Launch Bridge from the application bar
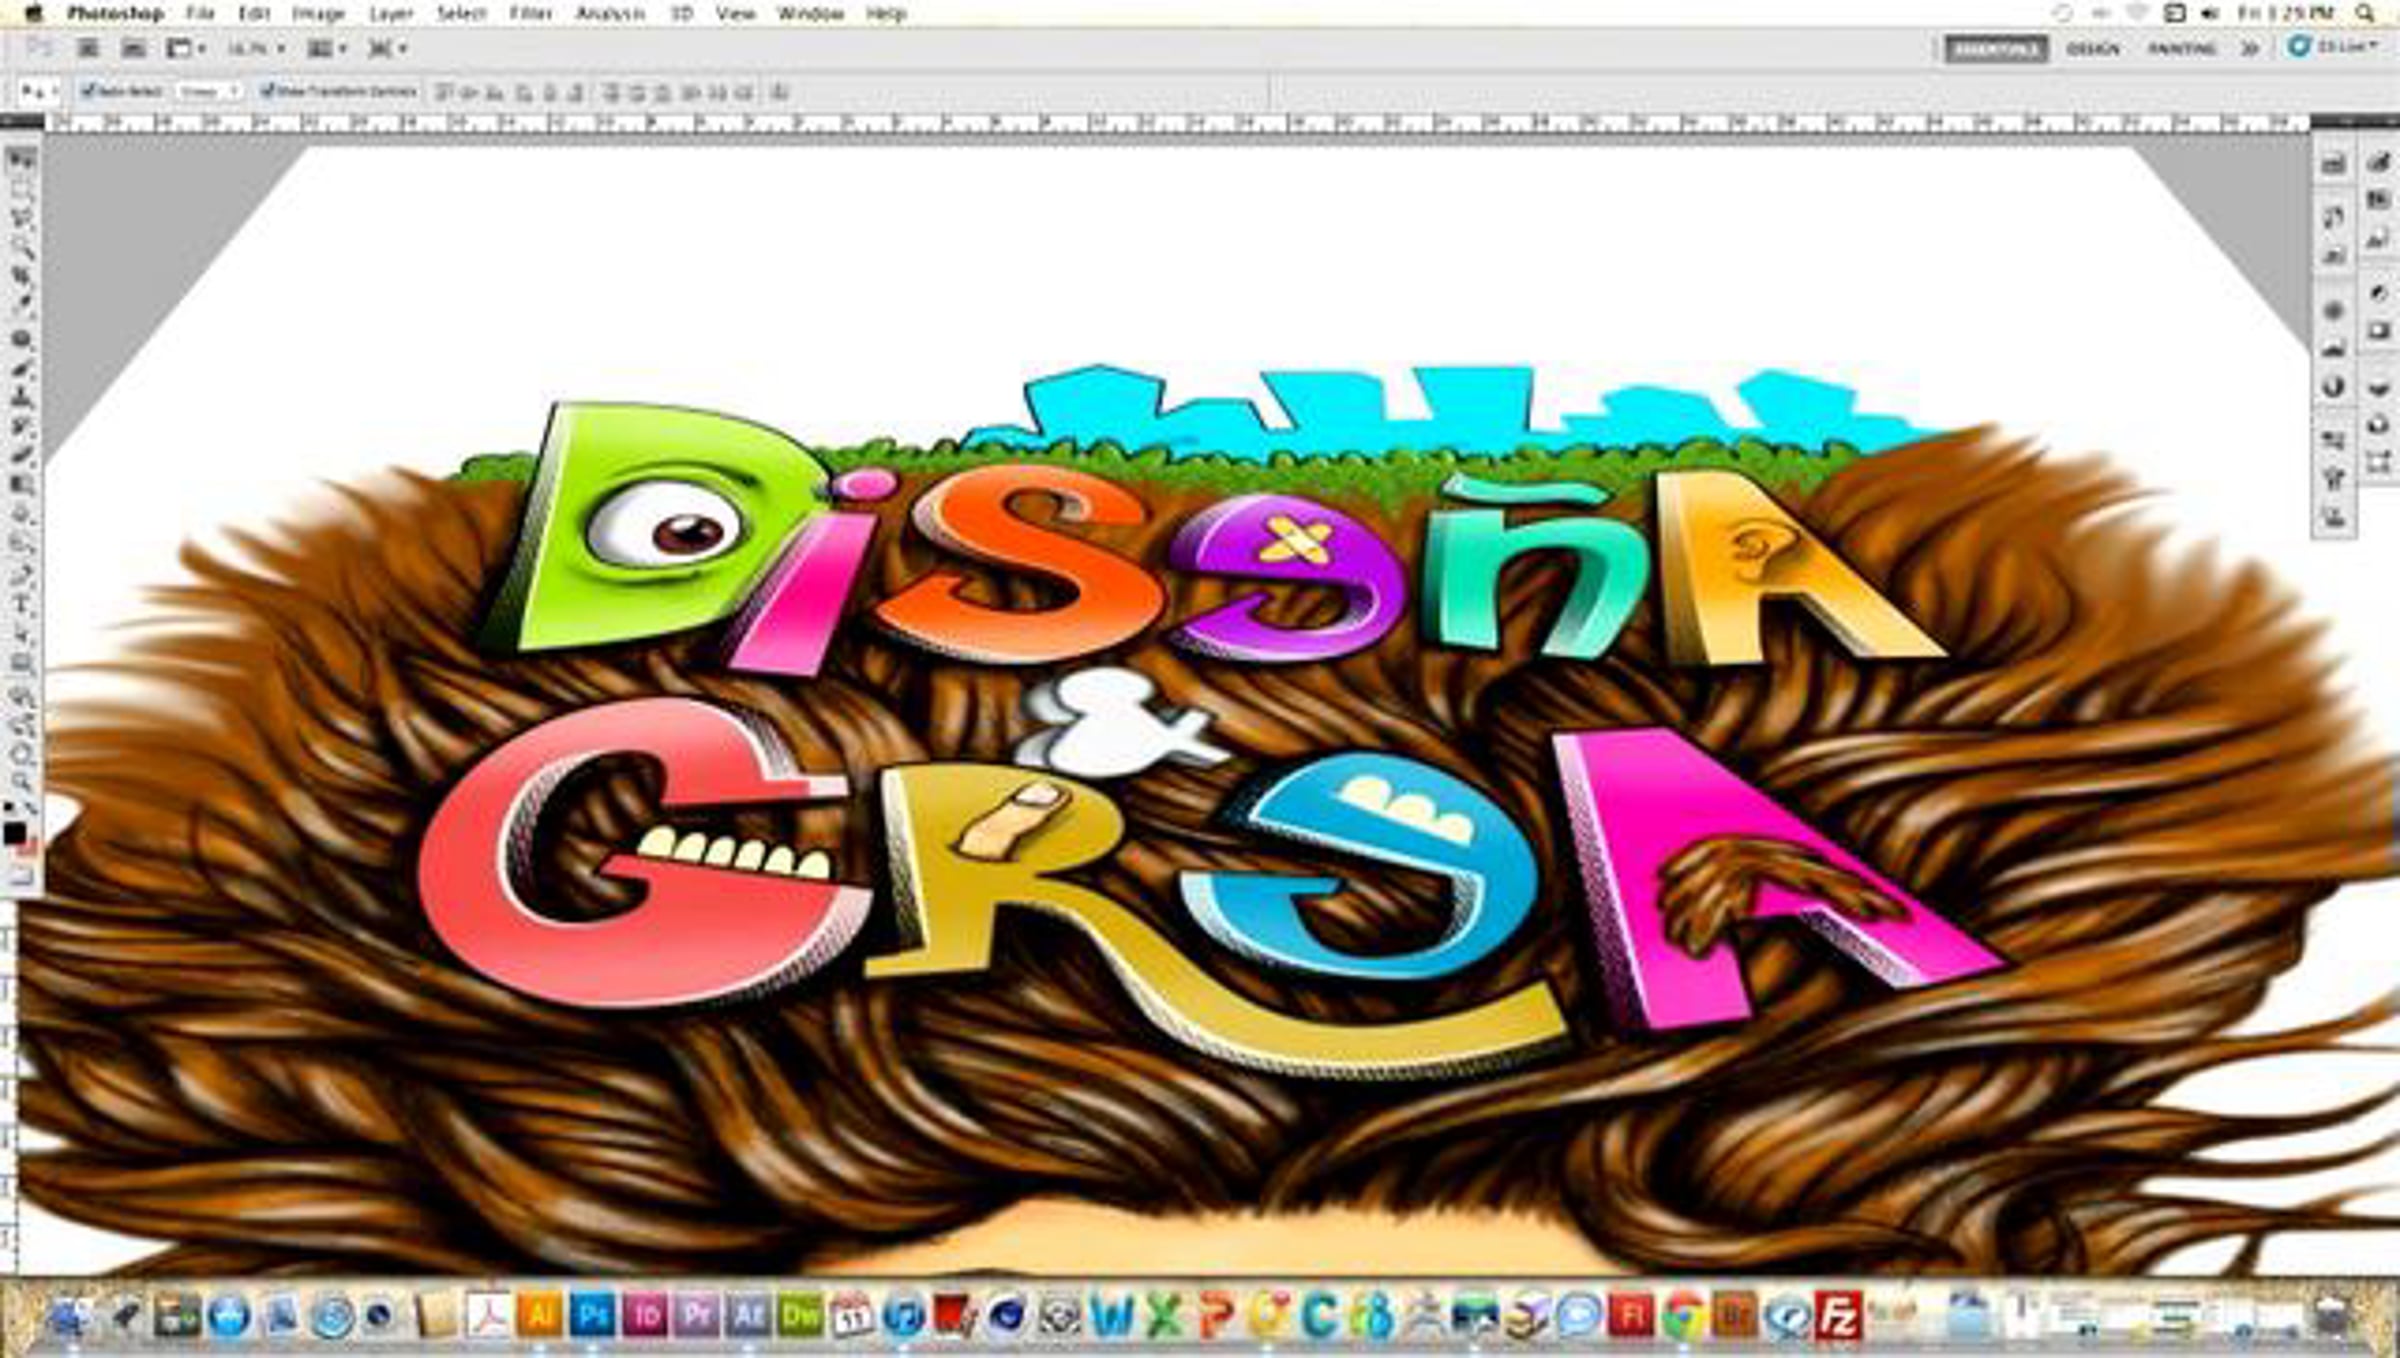Viewport: 2400px width, 1358px height. click(87, 48)
